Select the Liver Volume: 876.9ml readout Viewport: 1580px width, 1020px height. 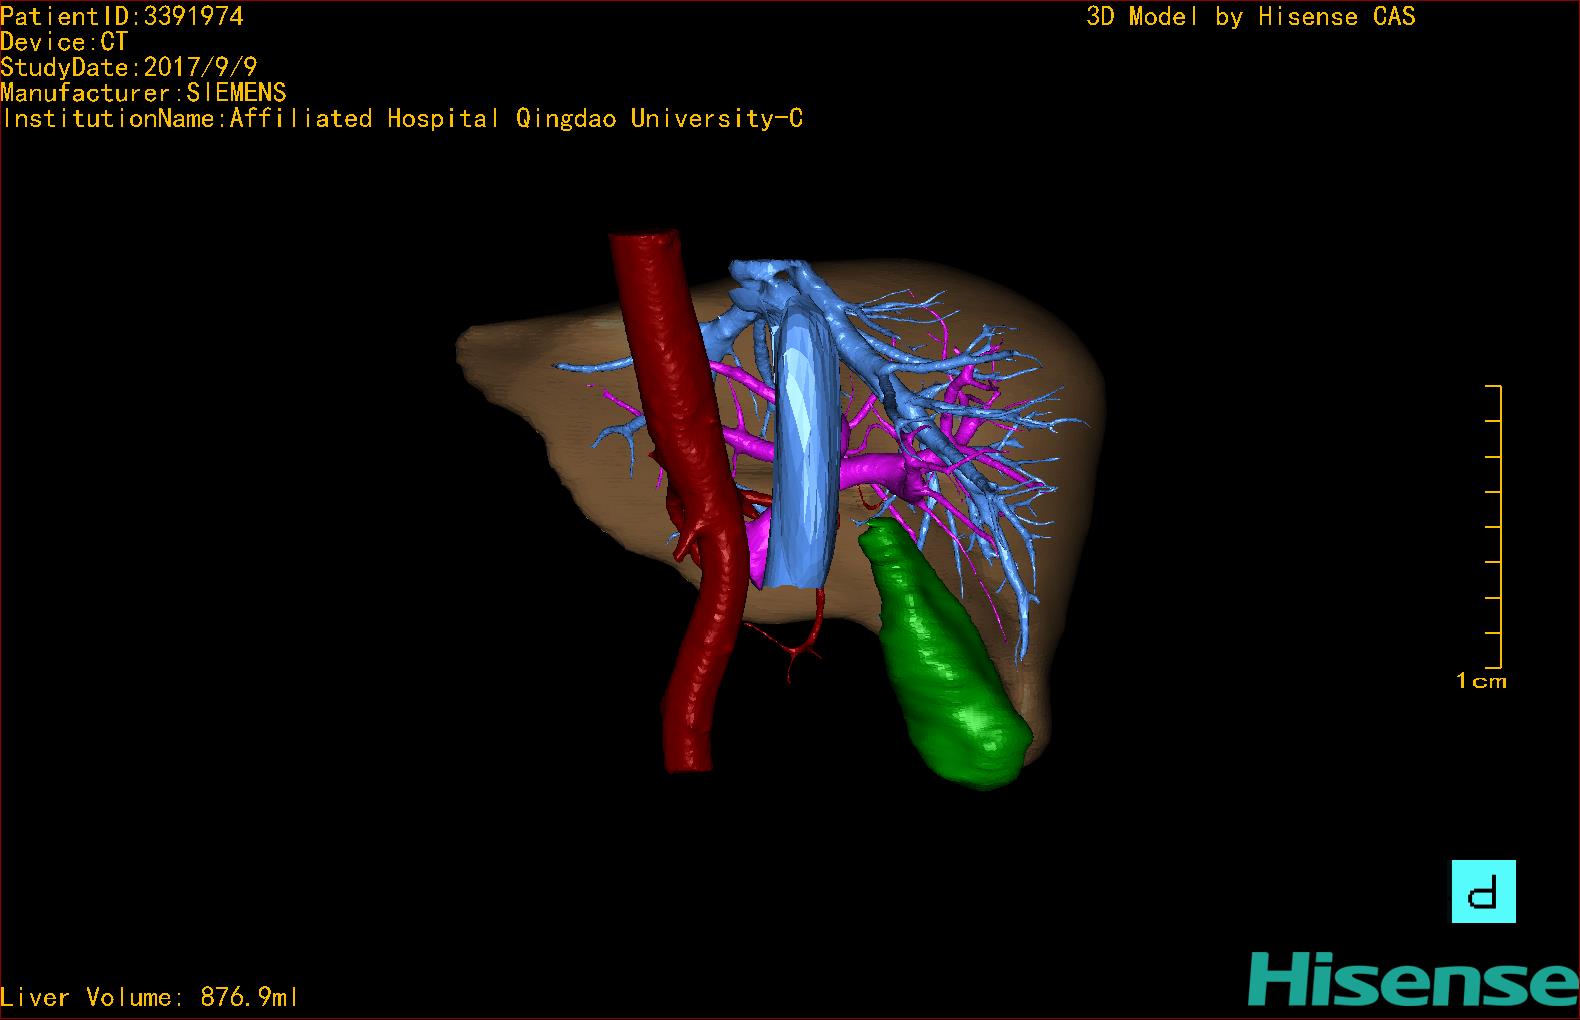[149, 997]
